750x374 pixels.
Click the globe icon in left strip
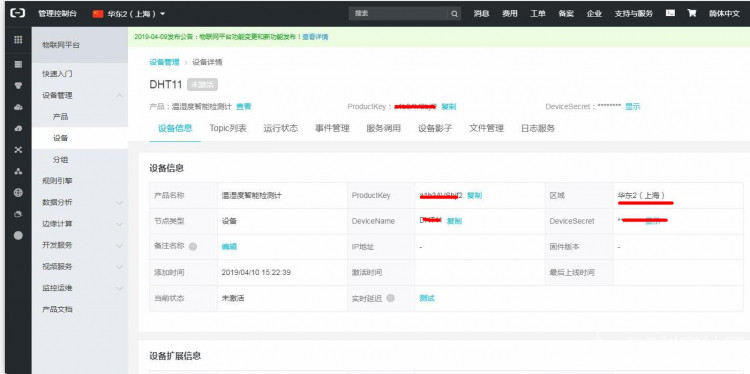coord(18,193)
